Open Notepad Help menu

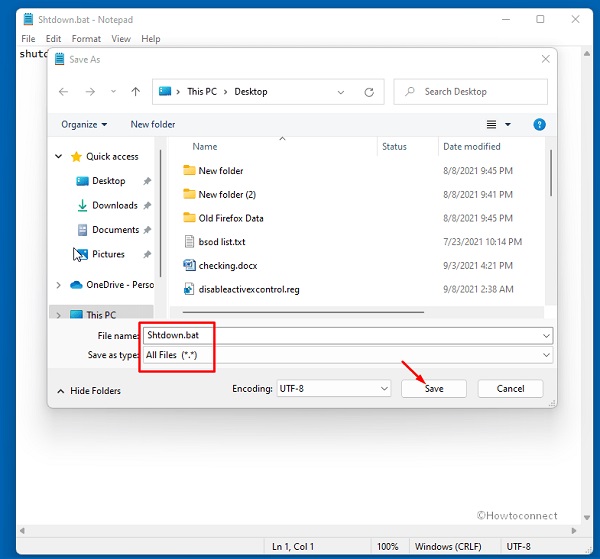click(x=150, y=39)
